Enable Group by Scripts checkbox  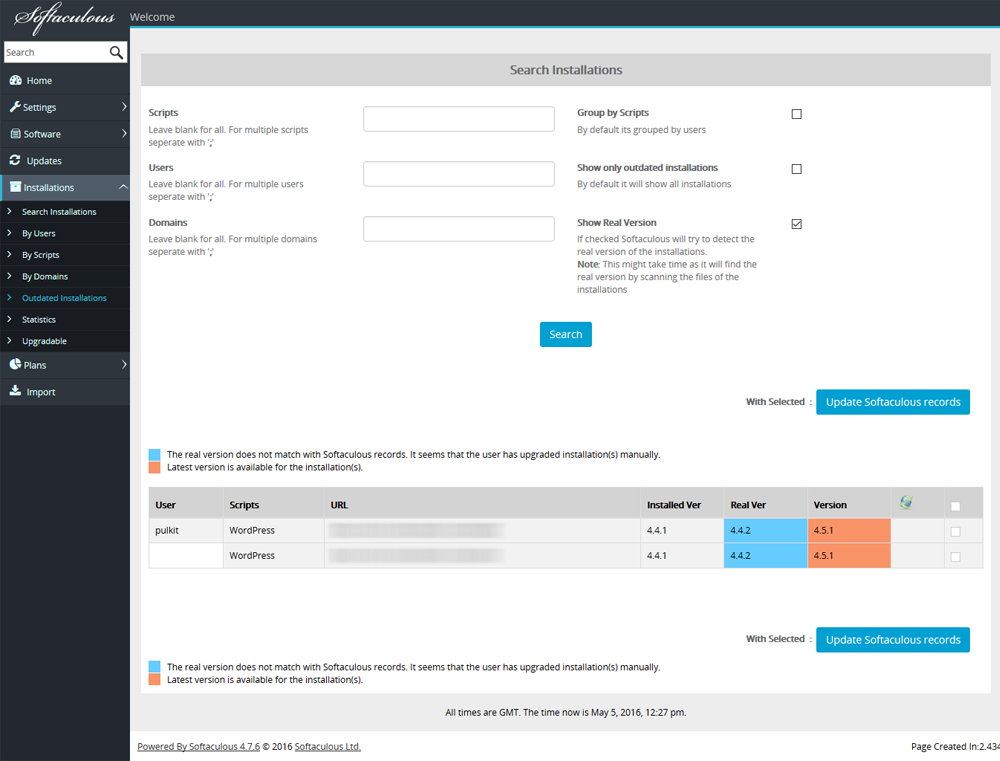coord(797,114)
